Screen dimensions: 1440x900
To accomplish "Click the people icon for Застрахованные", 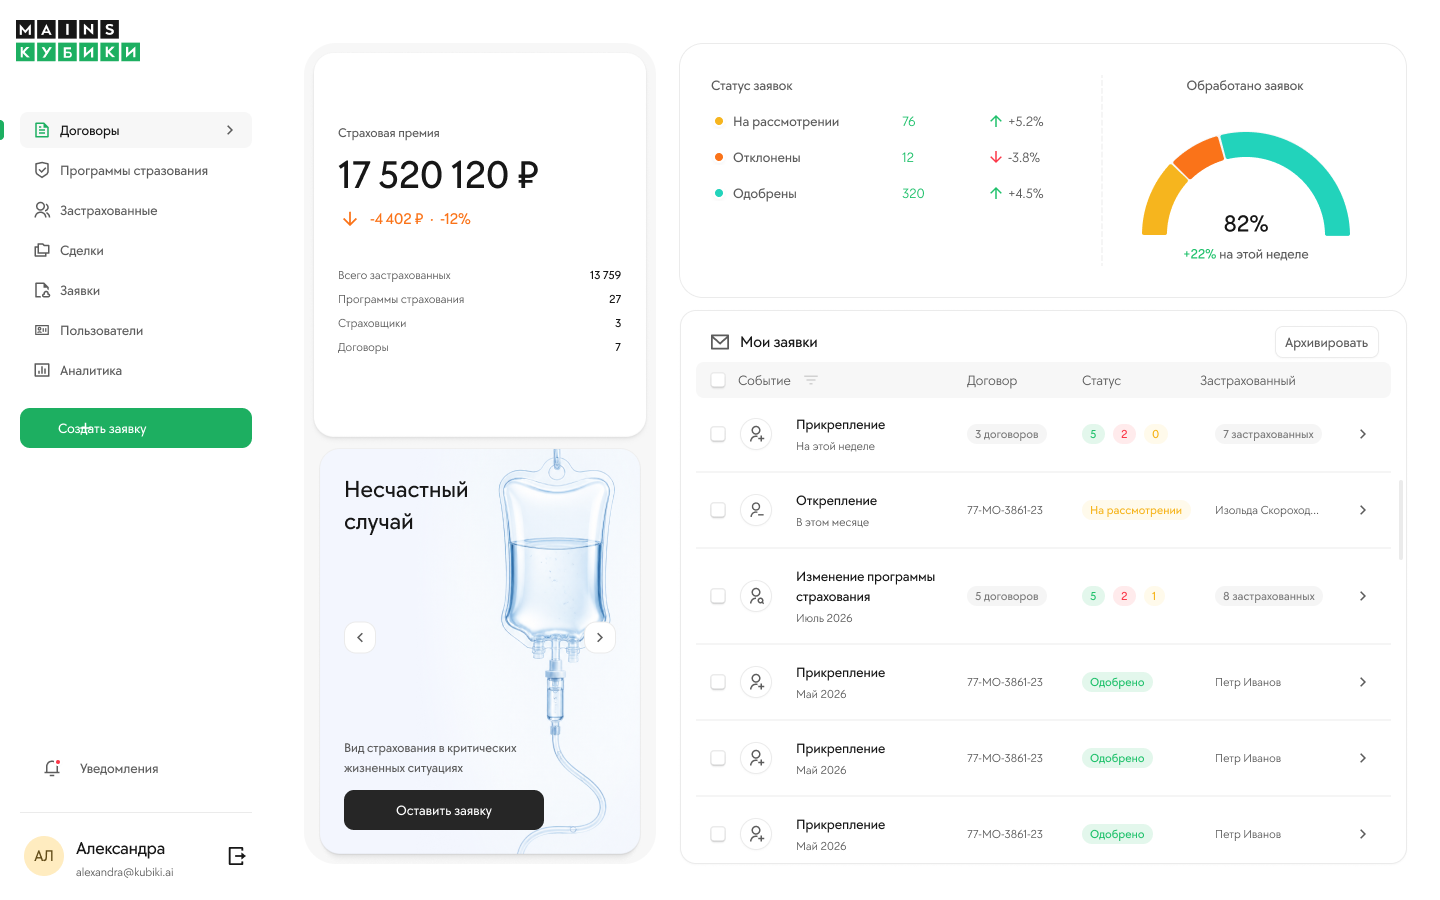I will pyautogui.click(x=42, y=210).
